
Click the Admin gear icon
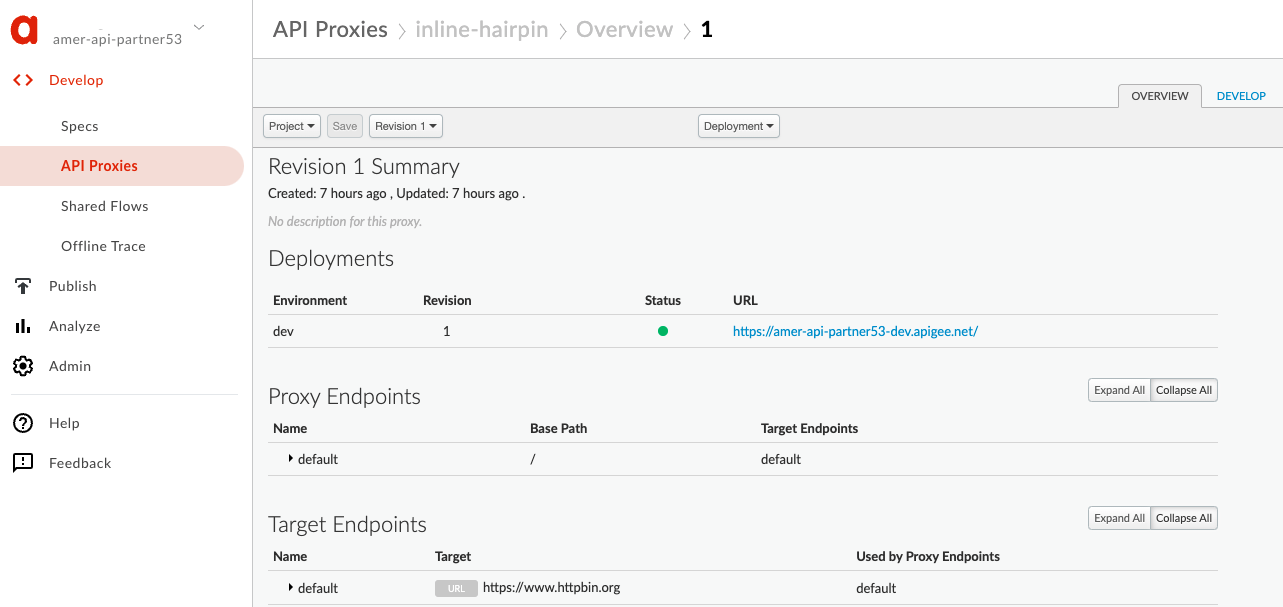tap(23, 366)
